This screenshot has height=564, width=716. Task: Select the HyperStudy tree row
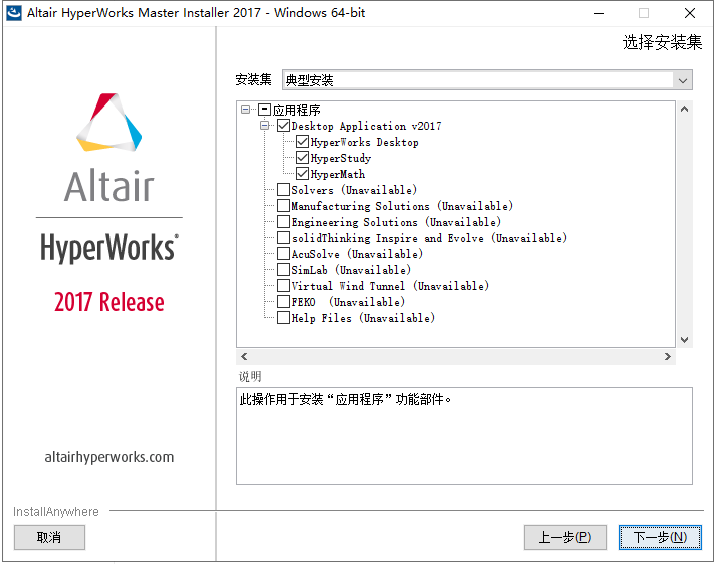341,158
